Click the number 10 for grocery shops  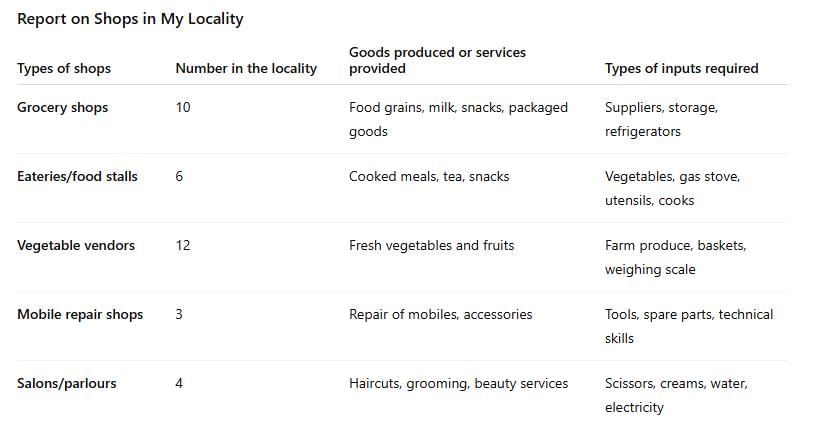[183, 107]
